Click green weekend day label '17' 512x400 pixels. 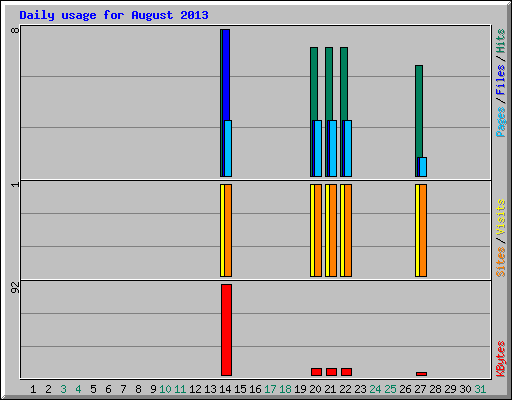pyautogui.click(x=270, y=389)
